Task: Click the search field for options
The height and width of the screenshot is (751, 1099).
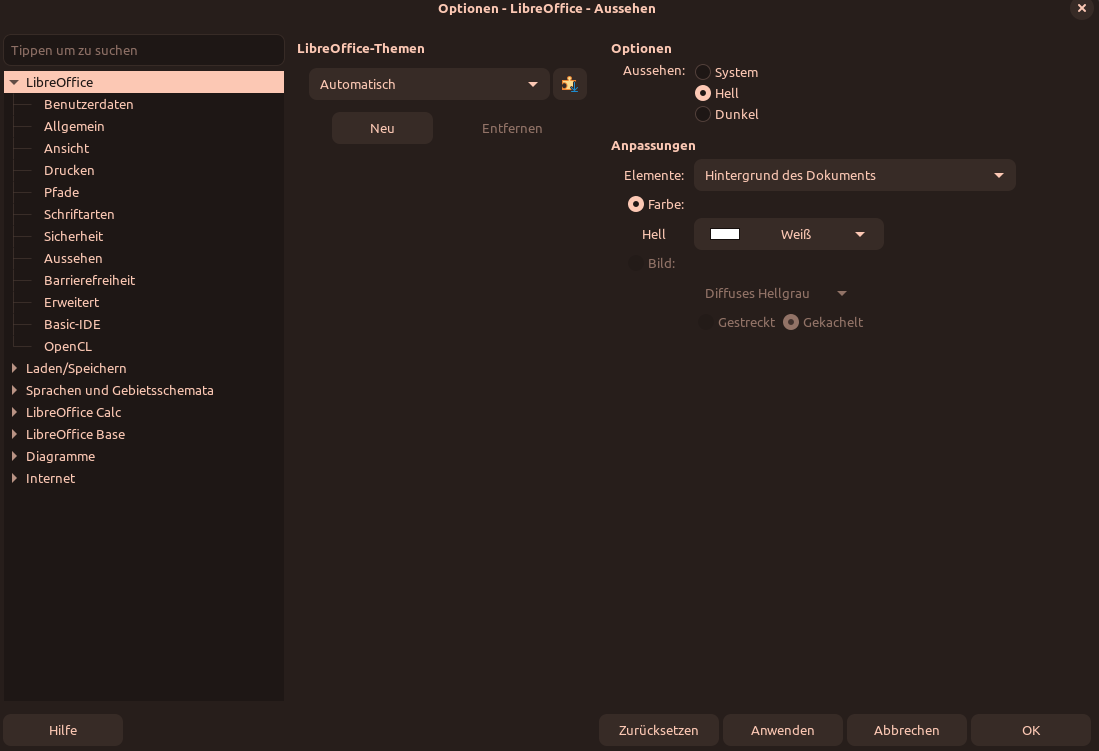Action: [144, 50]
